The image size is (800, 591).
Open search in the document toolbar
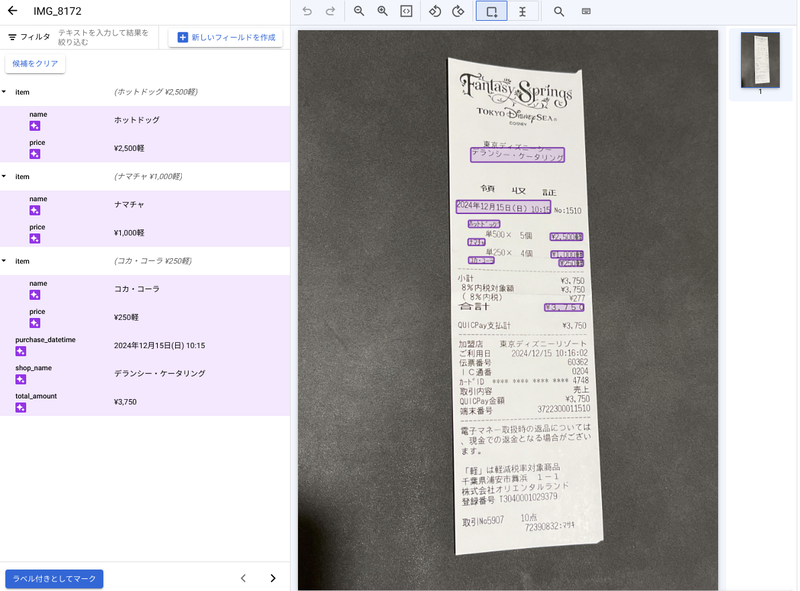click(559, 11)
